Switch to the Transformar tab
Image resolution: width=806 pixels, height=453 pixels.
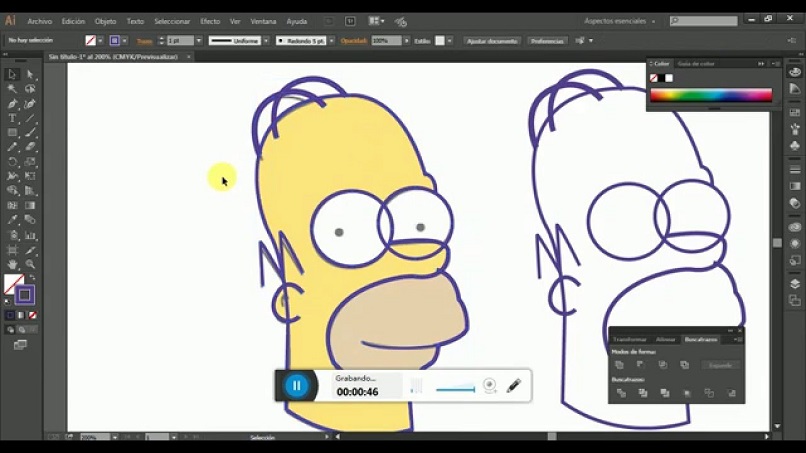pyautogui.click(x=630, y=339)
